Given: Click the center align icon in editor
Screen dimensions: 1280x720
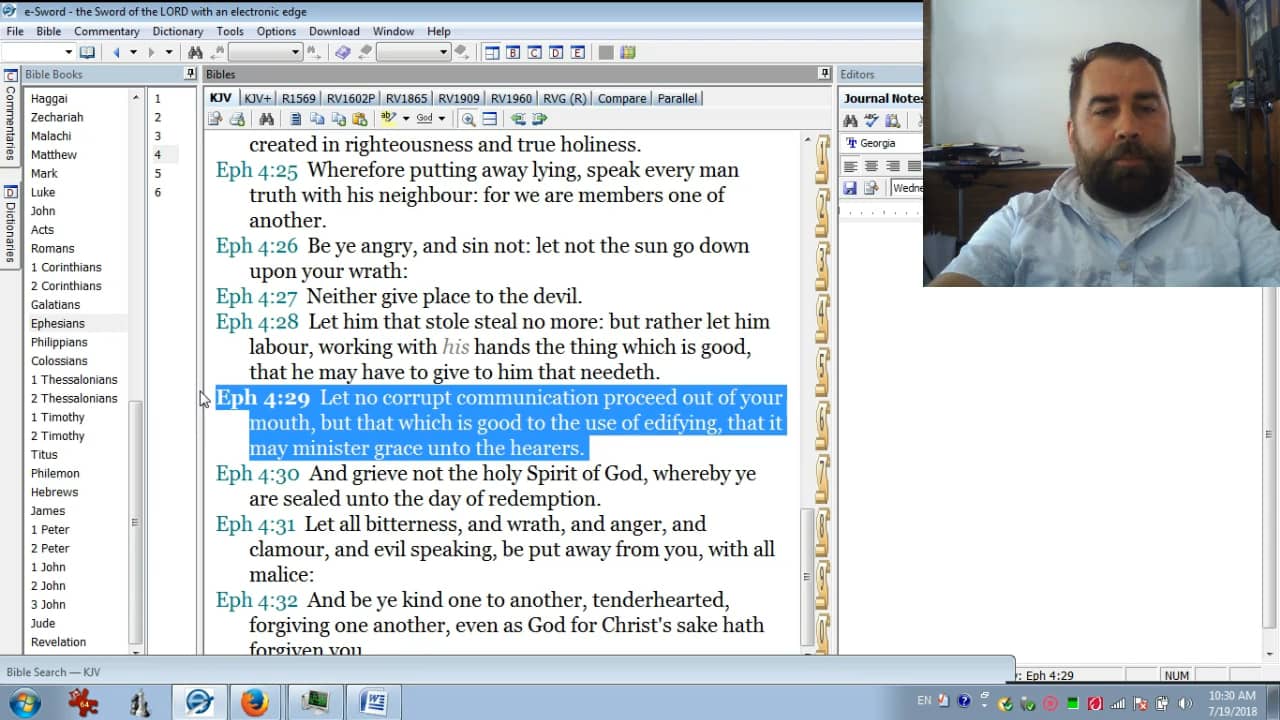Looking at the screenshot, I should click(871, 166).
